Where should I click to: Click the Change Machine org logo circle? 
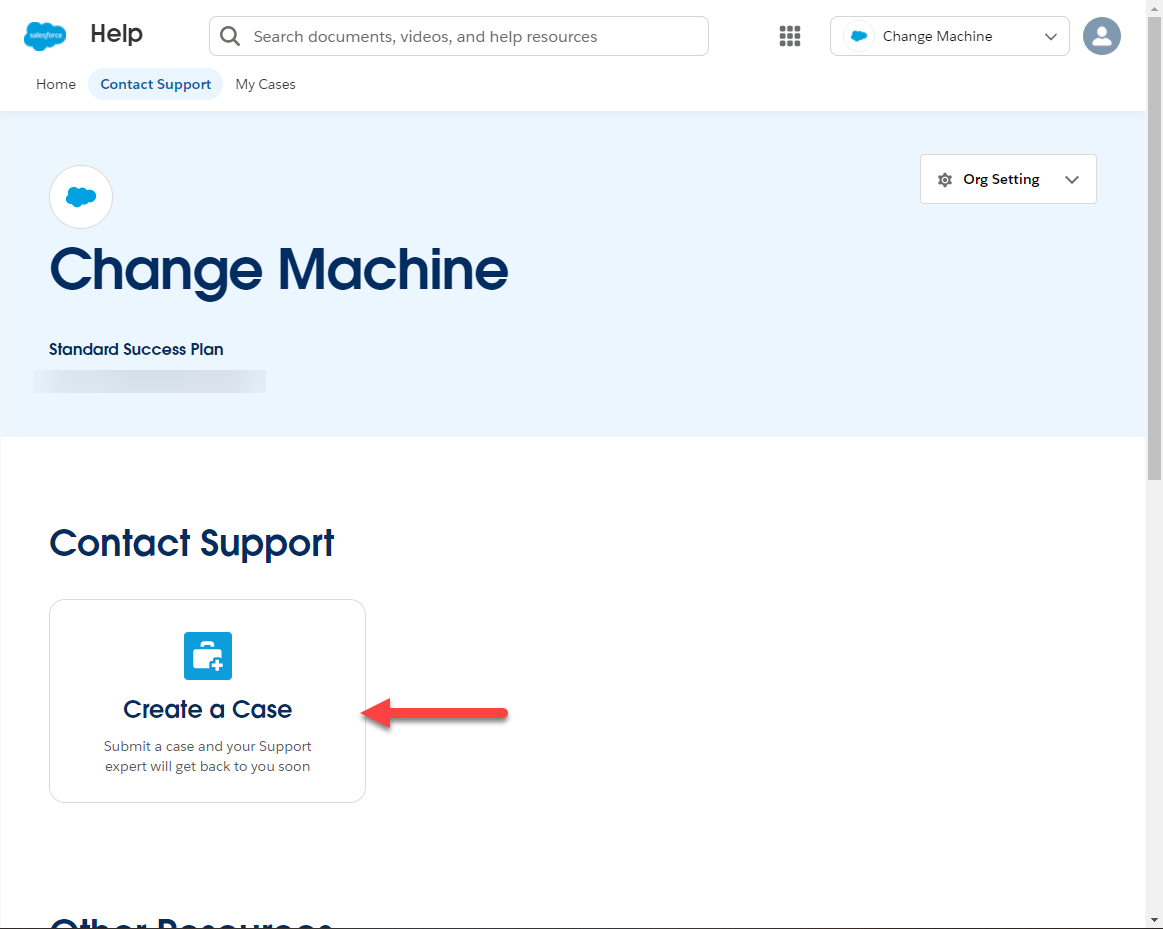pos(81,196)
